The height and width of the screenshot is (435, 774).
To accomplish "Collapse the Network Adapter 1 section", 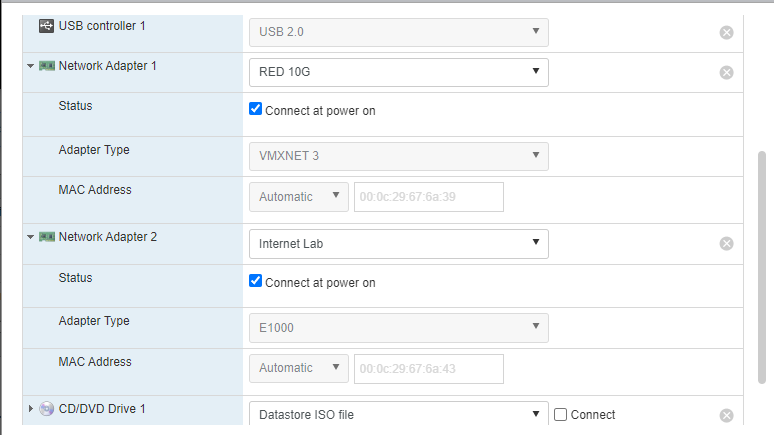I will click(31, 66).
